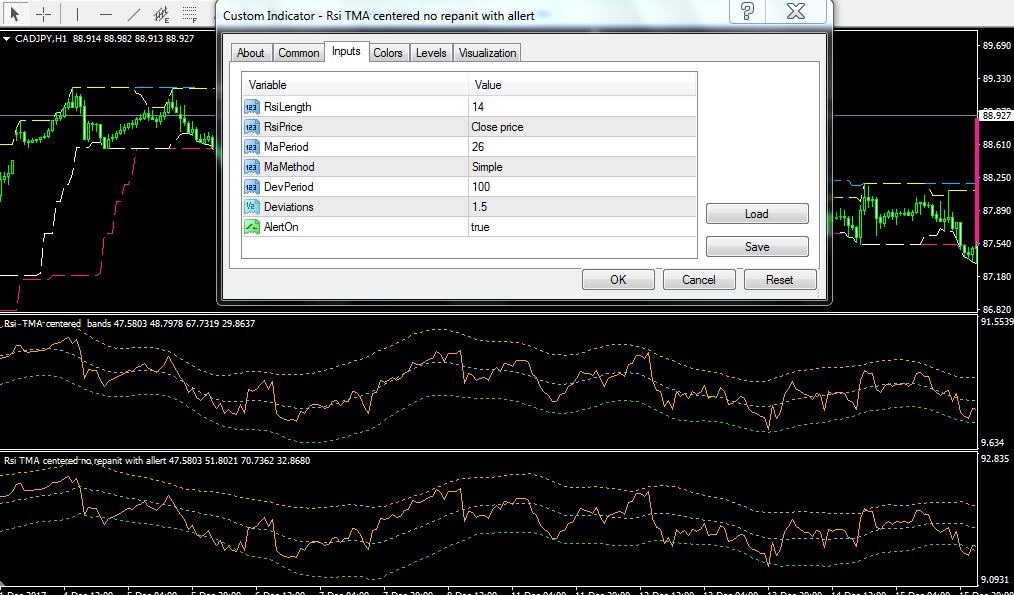Click the AlertOn variable name

281,227
